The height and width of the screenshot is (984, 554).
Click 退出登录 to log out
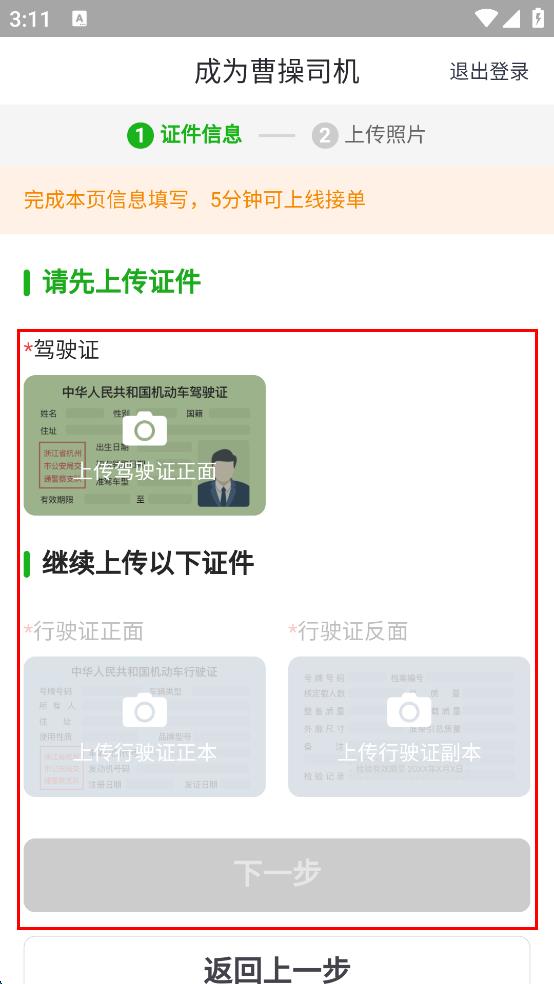point(489,71)
